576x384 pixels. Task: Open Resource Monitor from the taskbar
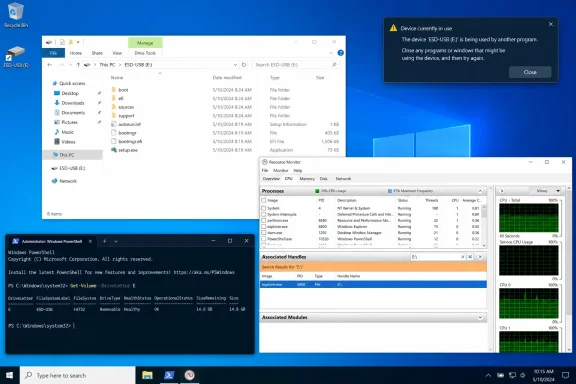coord(190,375)
